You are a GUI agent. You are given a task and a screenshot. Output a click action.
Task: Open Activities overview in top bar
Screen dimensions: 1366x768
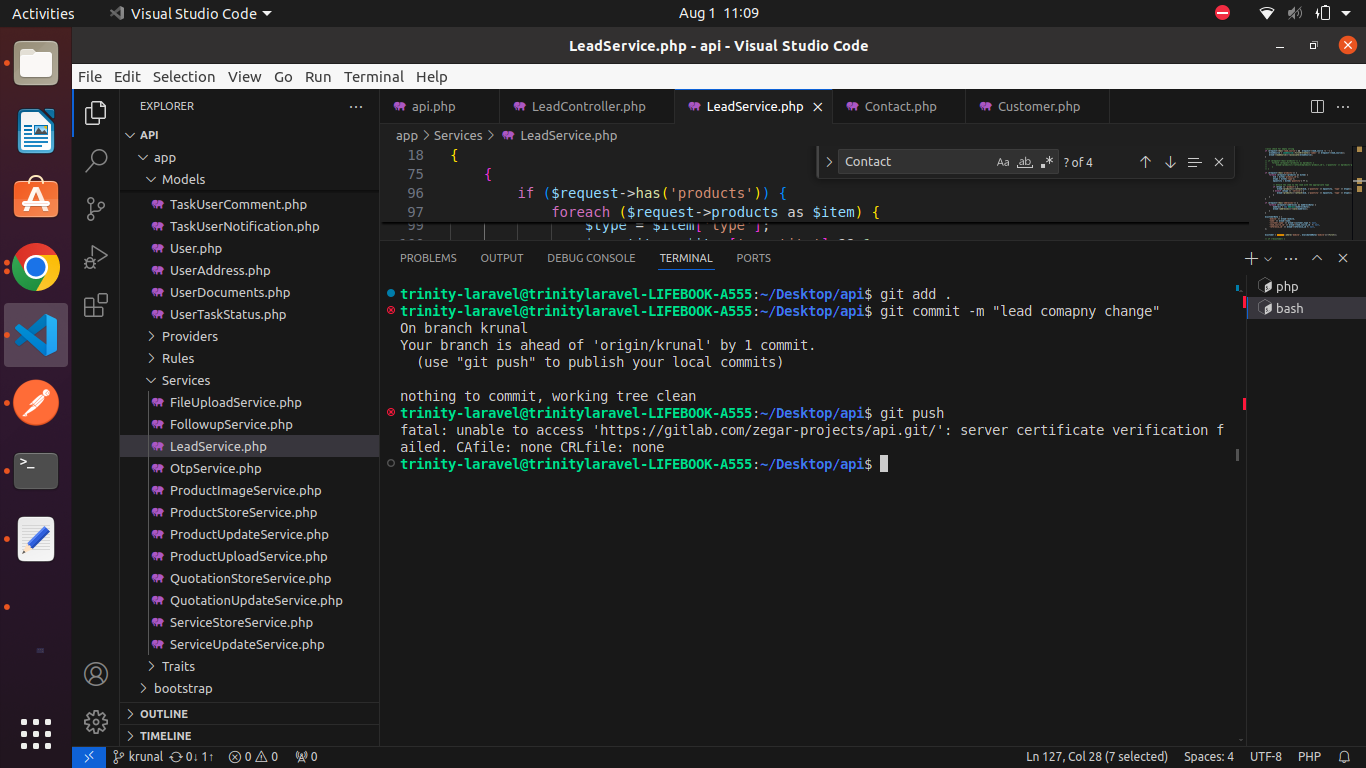pyautogui.click(x=43, y=14)
